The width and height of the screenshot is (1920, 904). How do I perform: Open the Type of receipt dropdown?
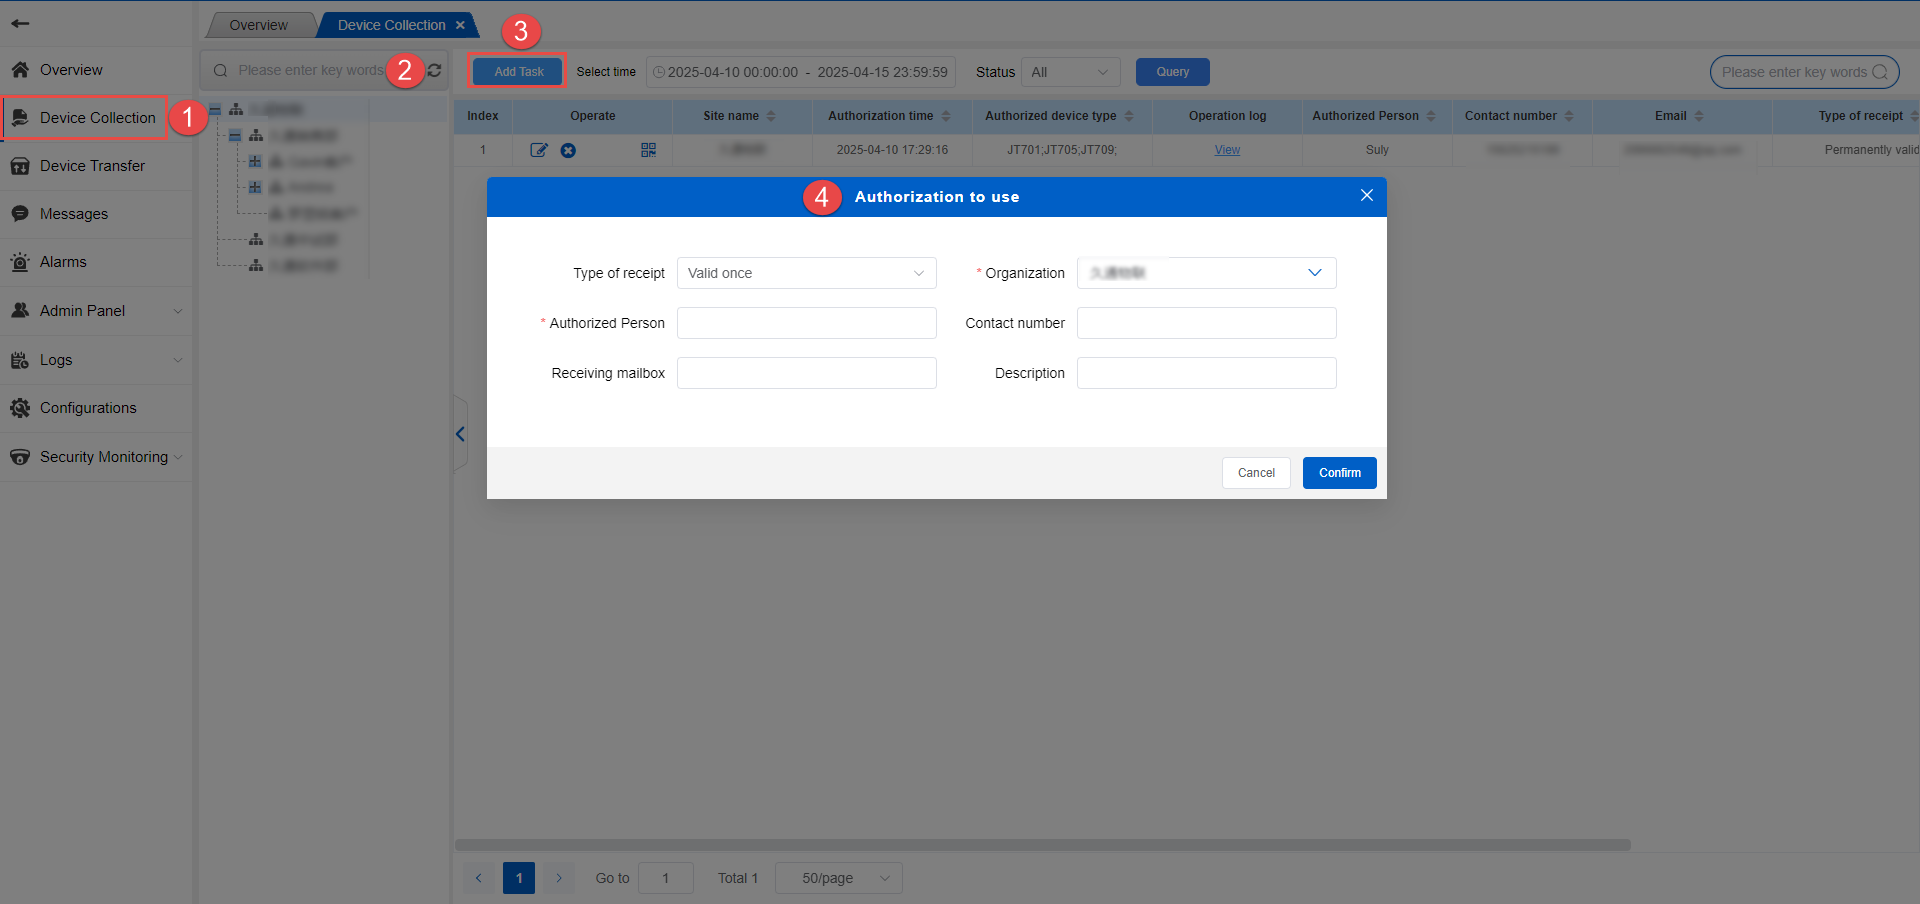pyautogui.click(x=806, y=273)
